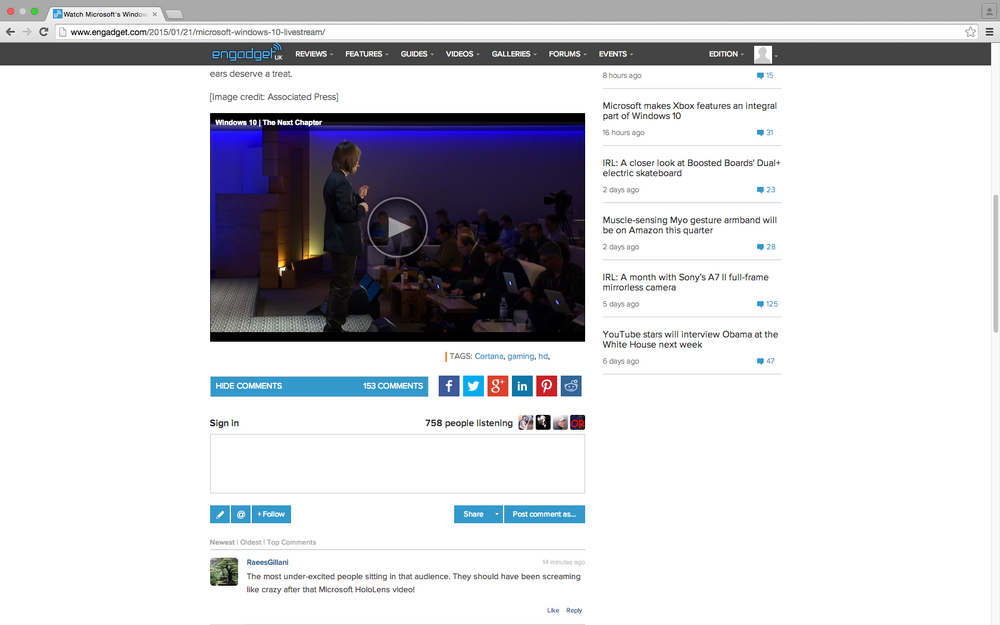Sort comments by Top Comments
Image resolution: width=1000 pixels, height=625 pixels.
coord(291,542)
